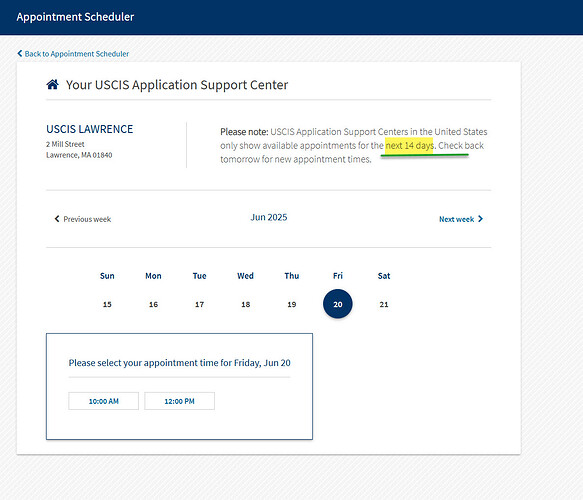Select Saturday the 21st on the calendar
The height and width of the screenshot is (500, 583).
pyautogui.click(x=384, y=304)
